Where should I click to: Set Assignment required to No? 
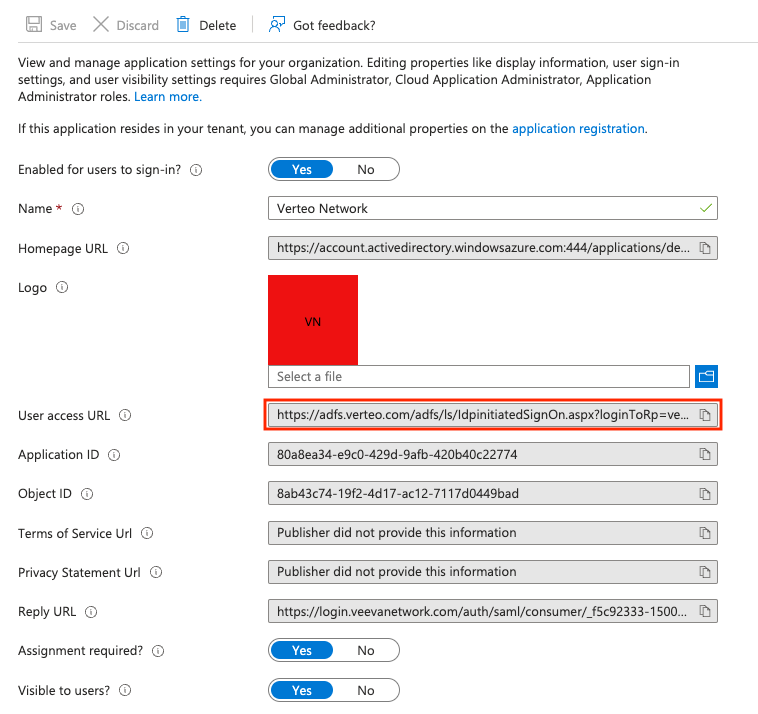coord(366,651)
